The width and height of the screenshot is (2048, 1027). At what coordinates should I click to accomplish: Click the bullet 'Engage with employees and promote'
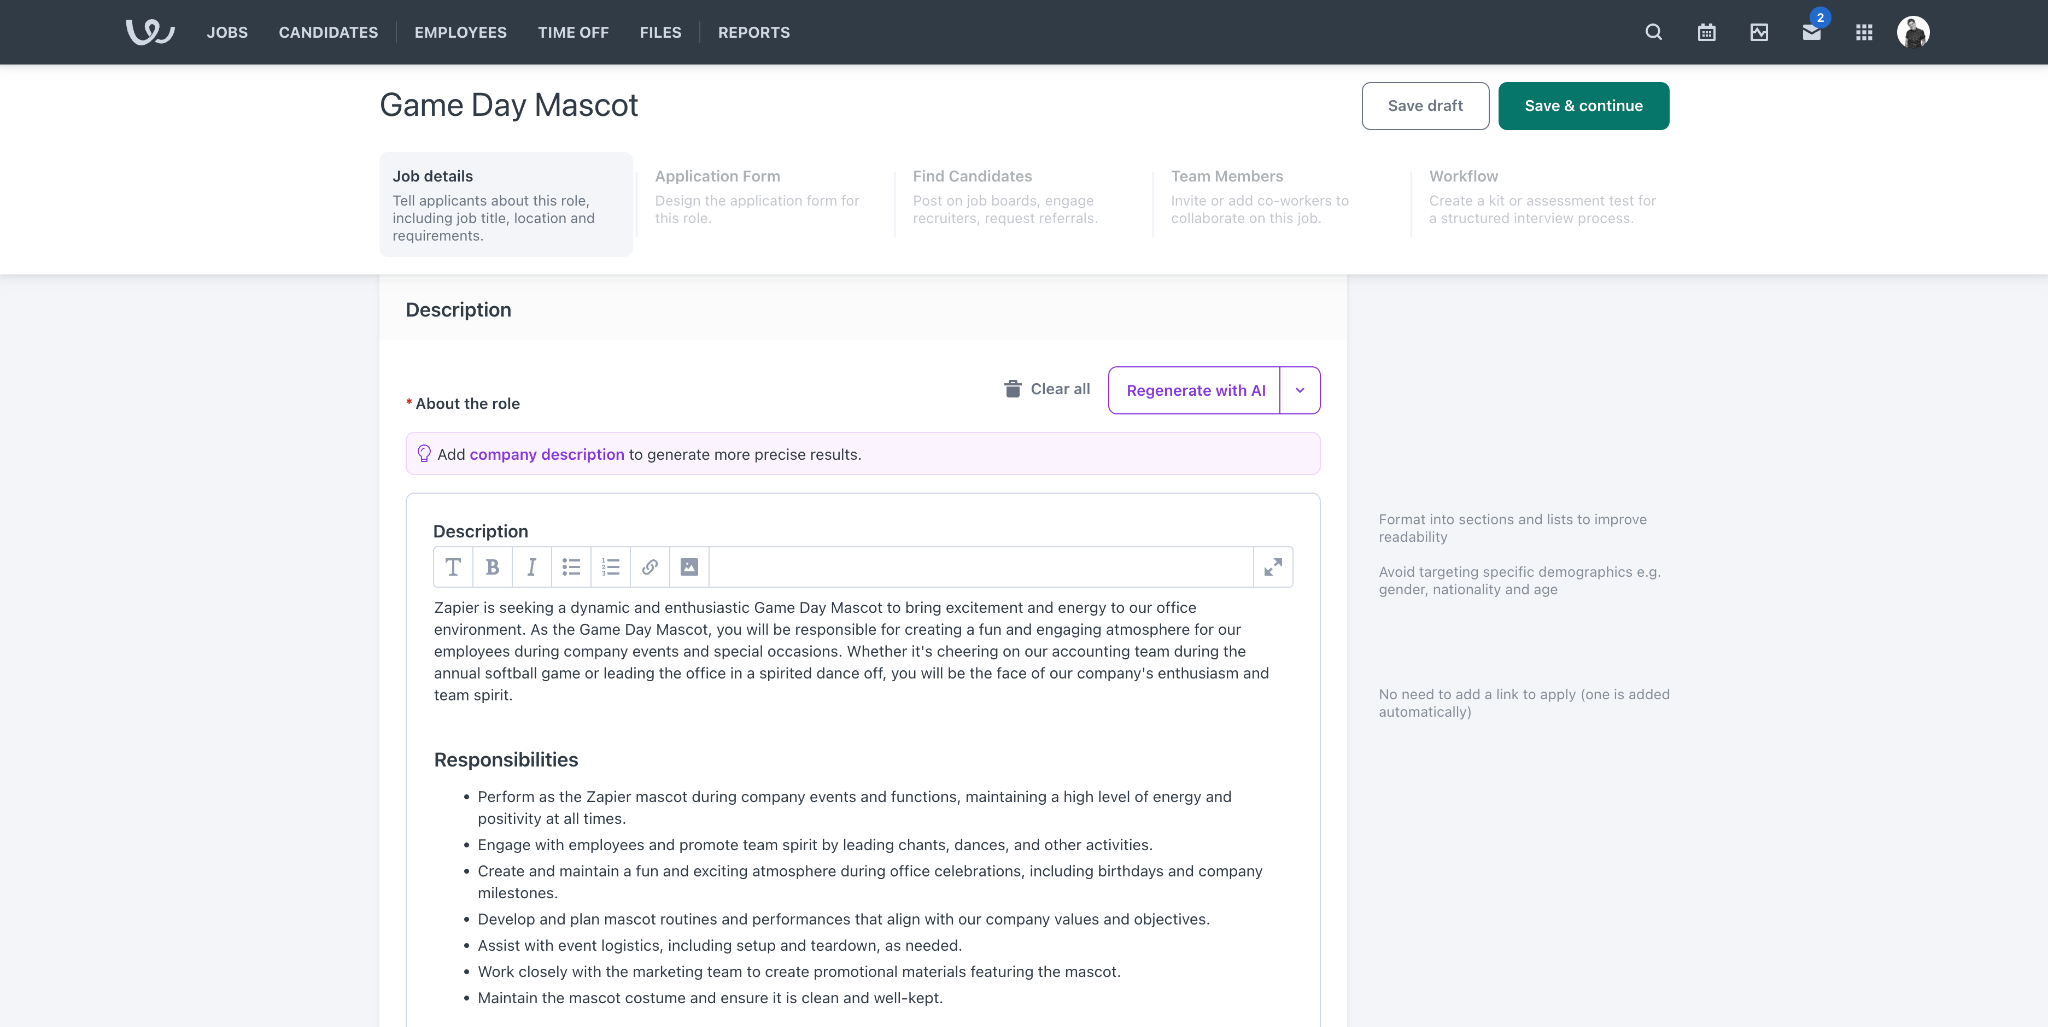(x=815, y=844)
